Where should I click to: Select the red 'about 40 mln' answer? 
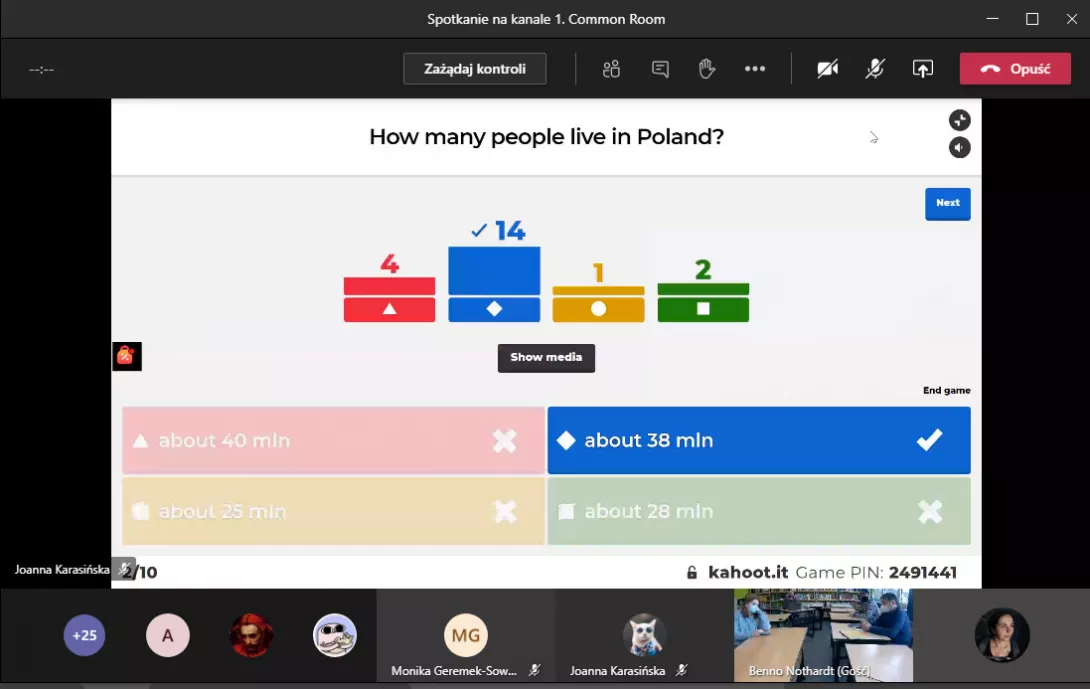tap(333, 440)
